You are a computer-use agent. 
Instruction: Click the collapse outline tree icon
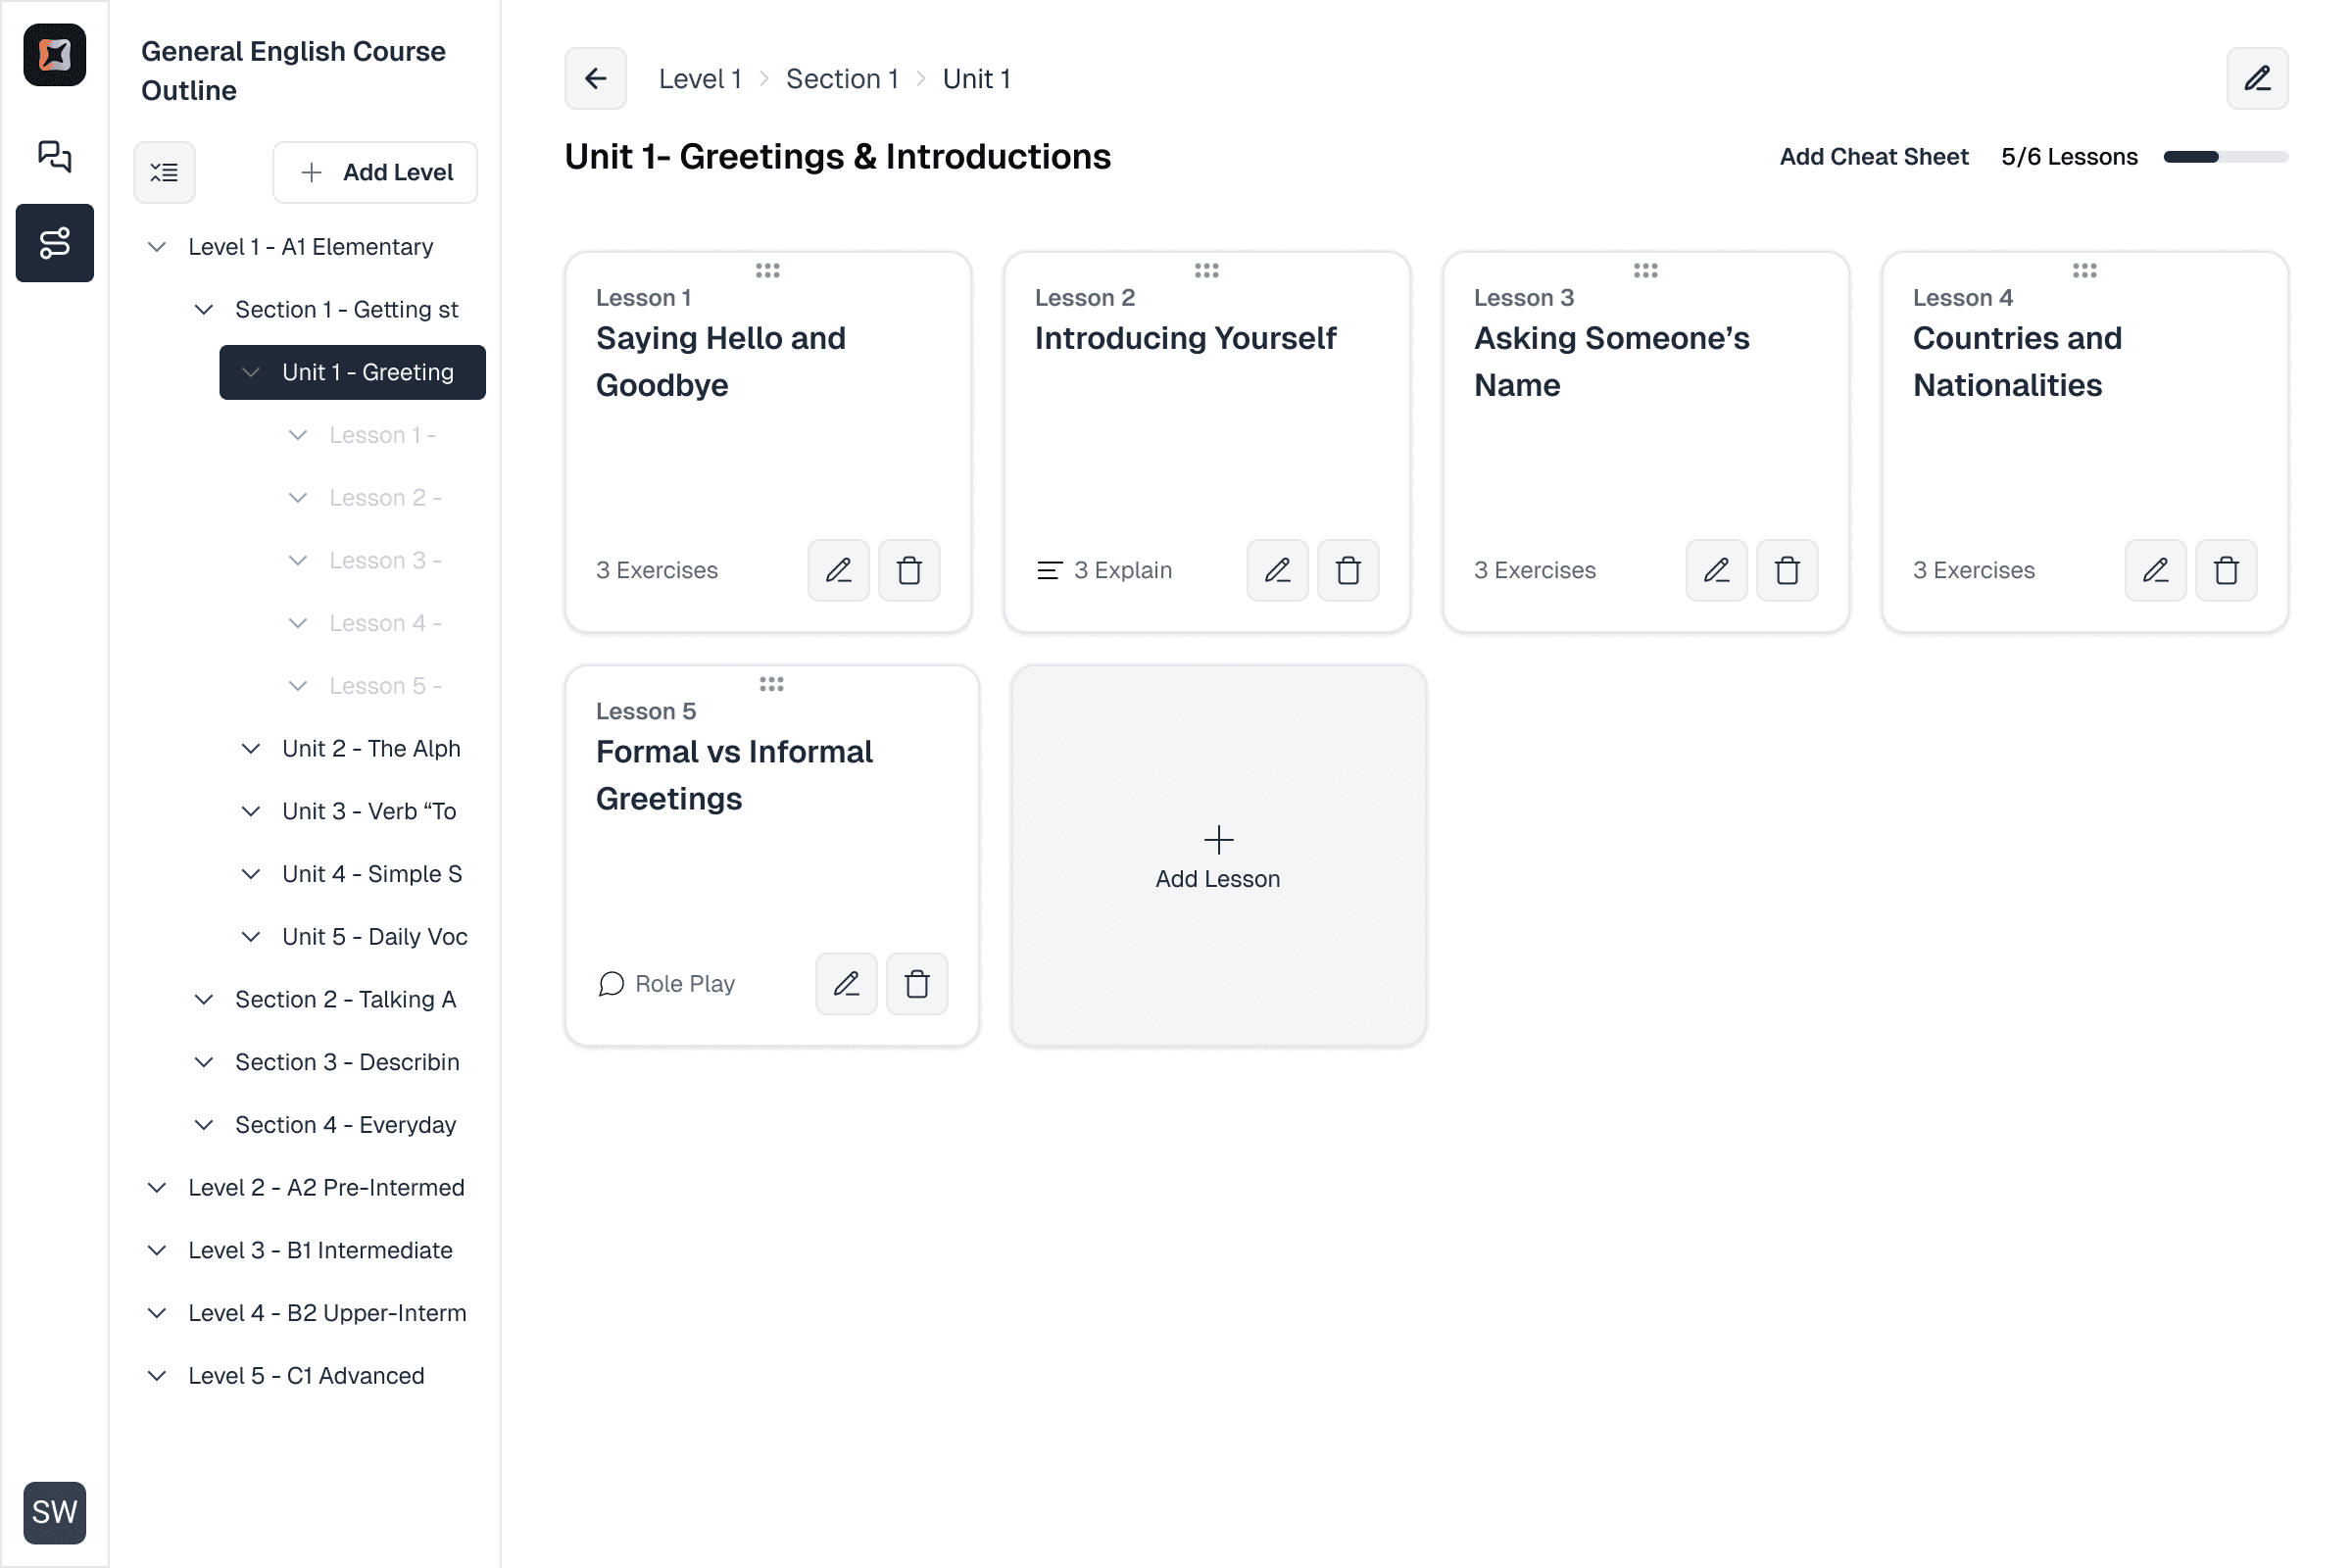click(164, 172)
